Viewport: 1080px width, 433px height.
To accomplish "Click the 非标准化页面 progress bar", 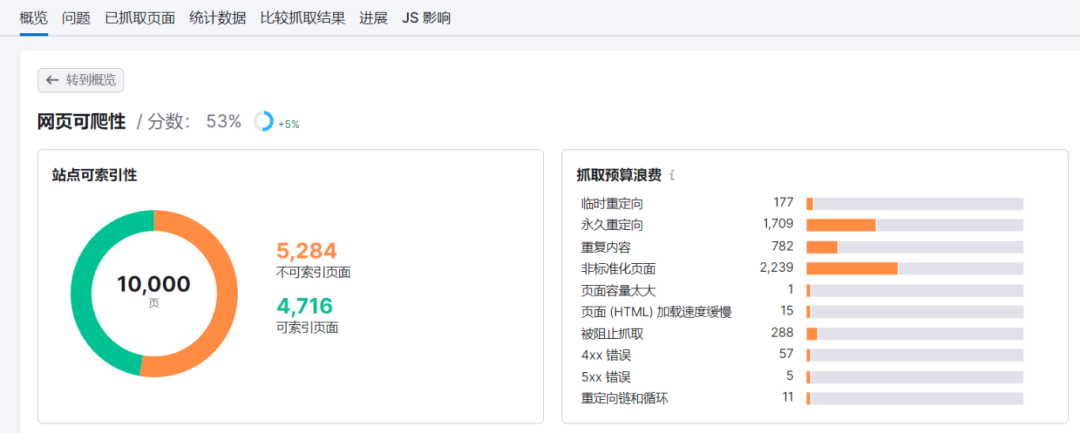I will [x=914, y=268].
